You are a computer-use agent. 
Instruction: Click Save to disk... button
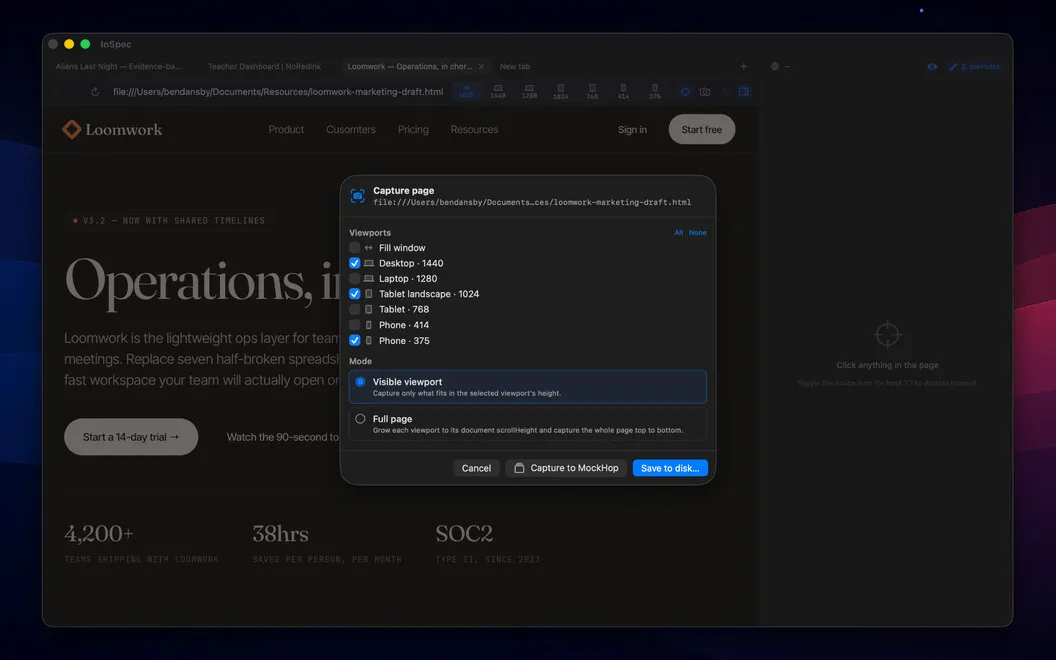click(670, 468)
